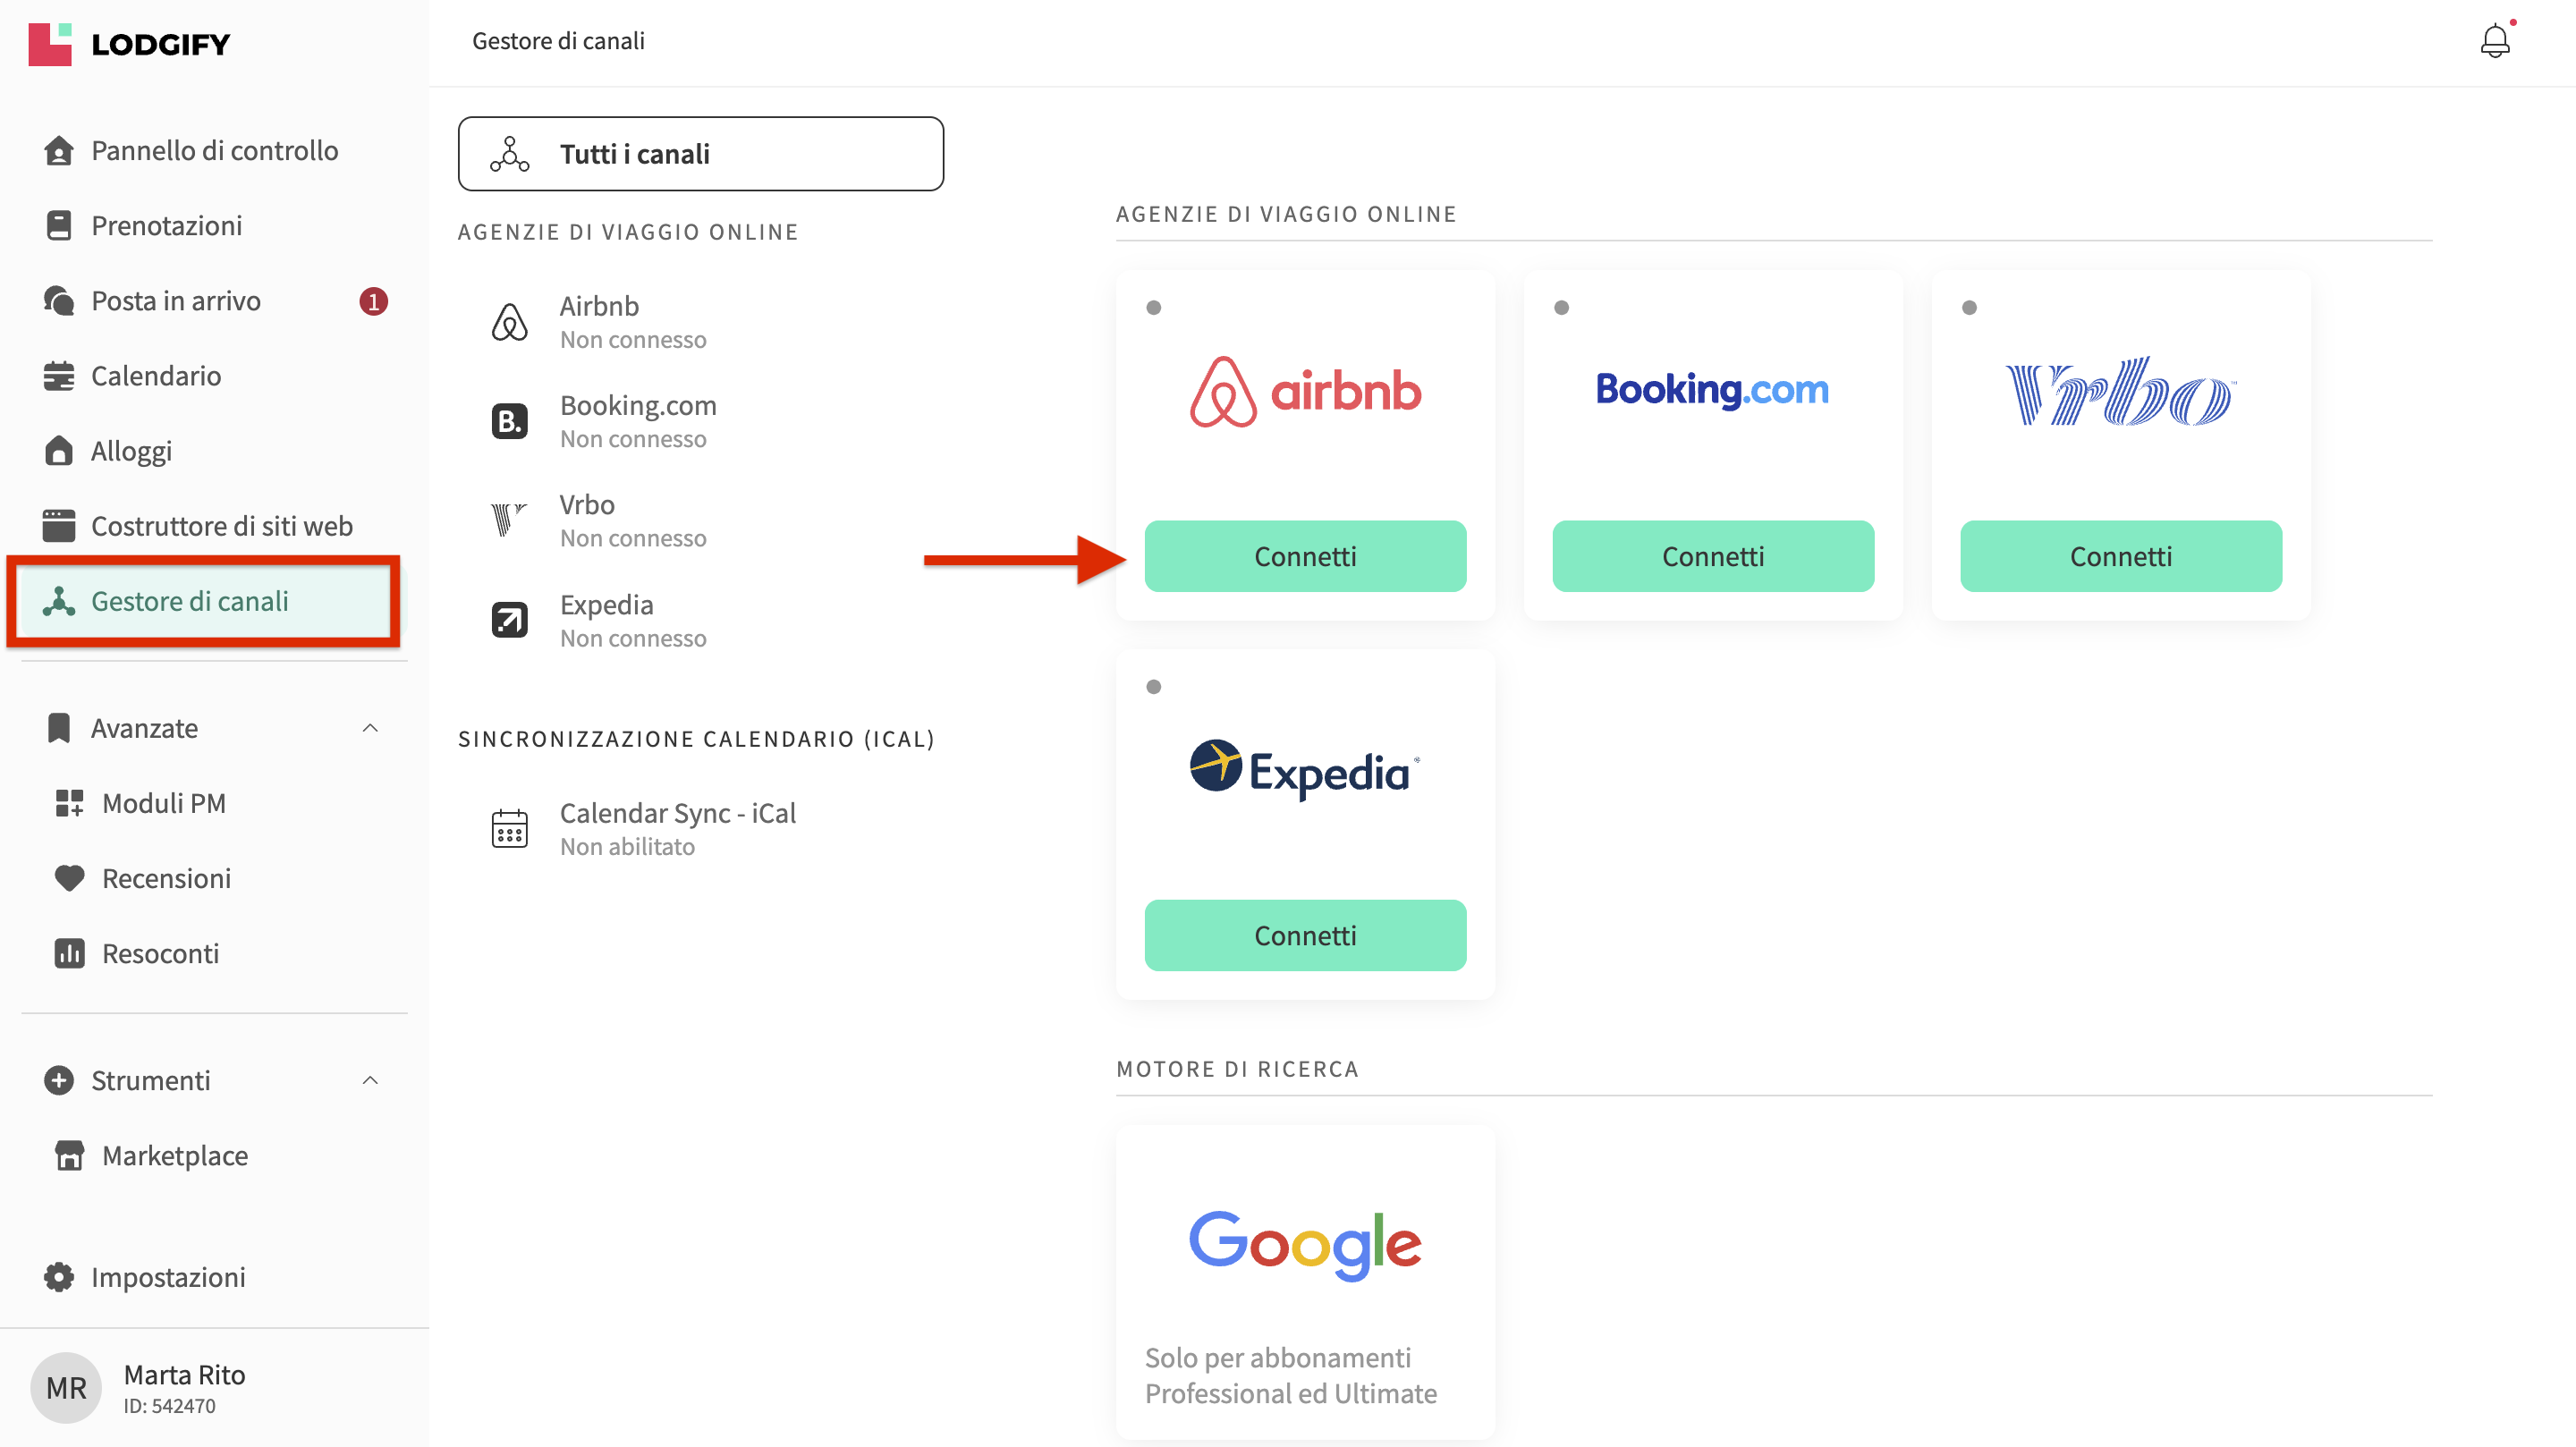
Task: Click the Calendar Sync iCal icon
Action: (509, 829)
